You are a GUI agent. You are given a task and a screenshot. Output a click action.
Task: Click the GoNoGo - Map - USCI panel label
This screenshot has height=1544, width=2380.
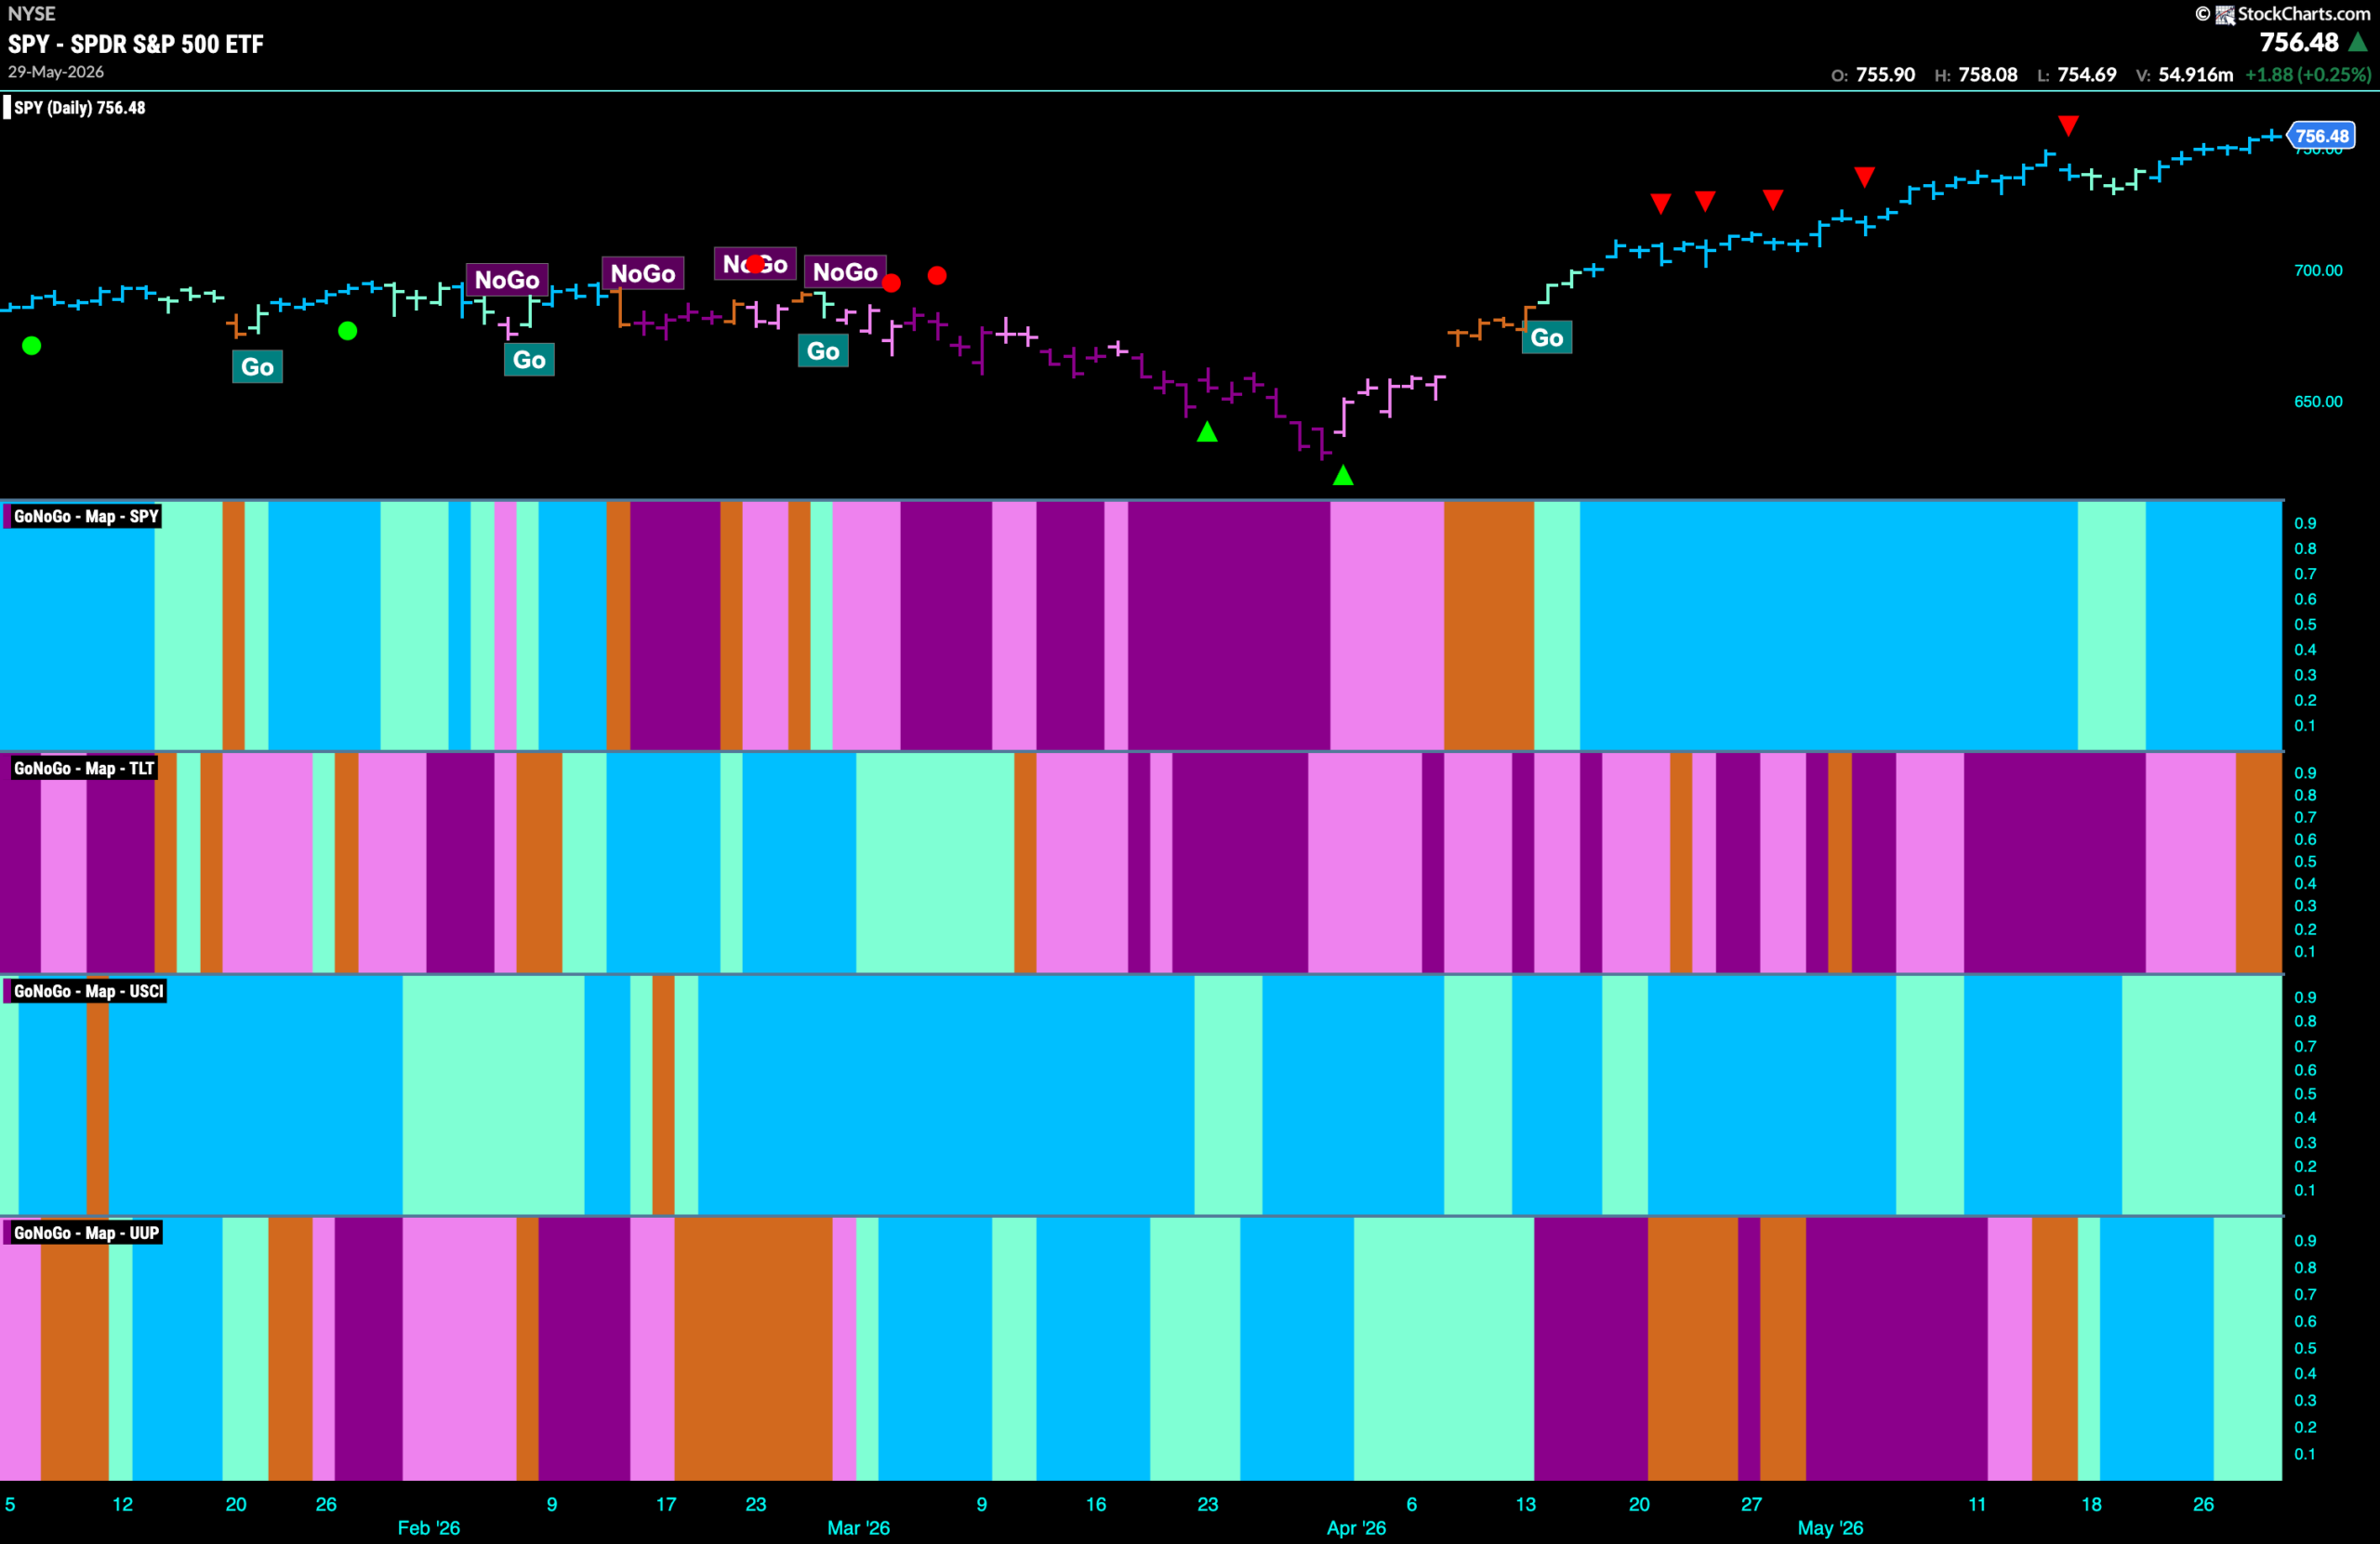[88, 991]
